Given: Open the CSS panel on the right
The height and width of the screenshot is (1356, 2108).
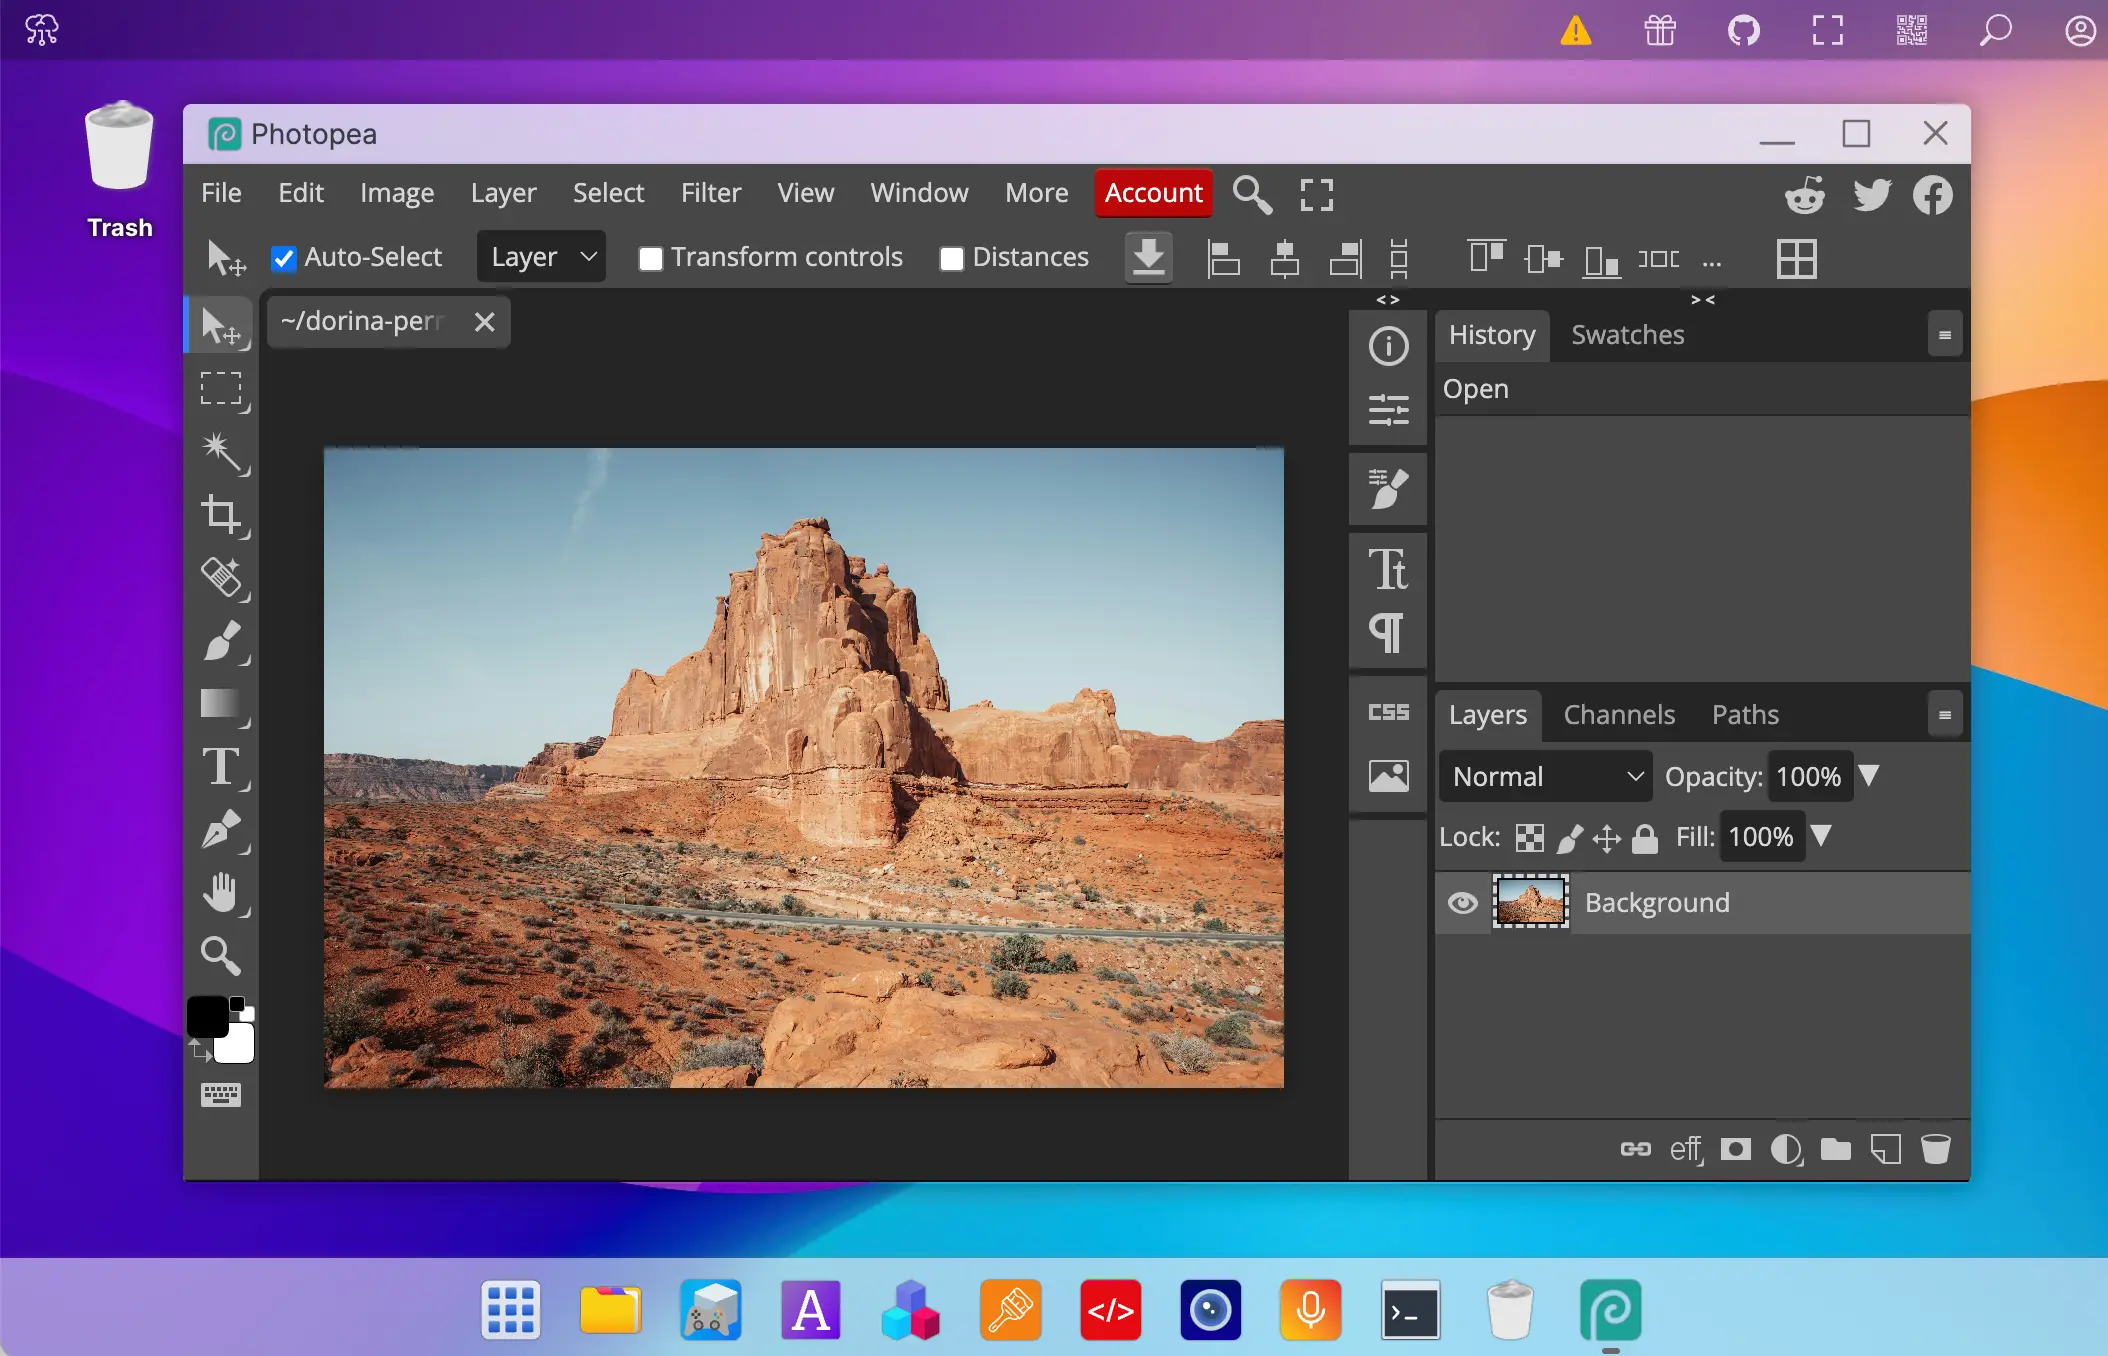Looking at the screenshot, I should click(x=1387, y=711).
